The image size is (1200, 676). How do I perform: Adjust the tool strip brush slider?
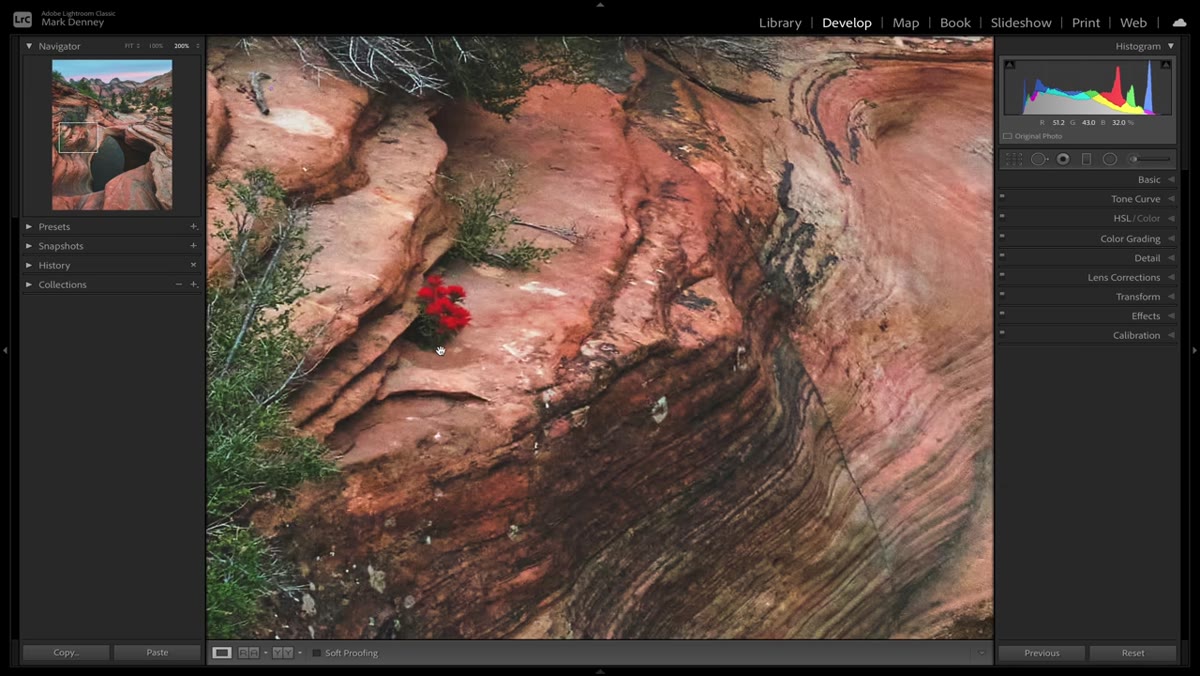pyautogui.click(x=1150, y=159)
